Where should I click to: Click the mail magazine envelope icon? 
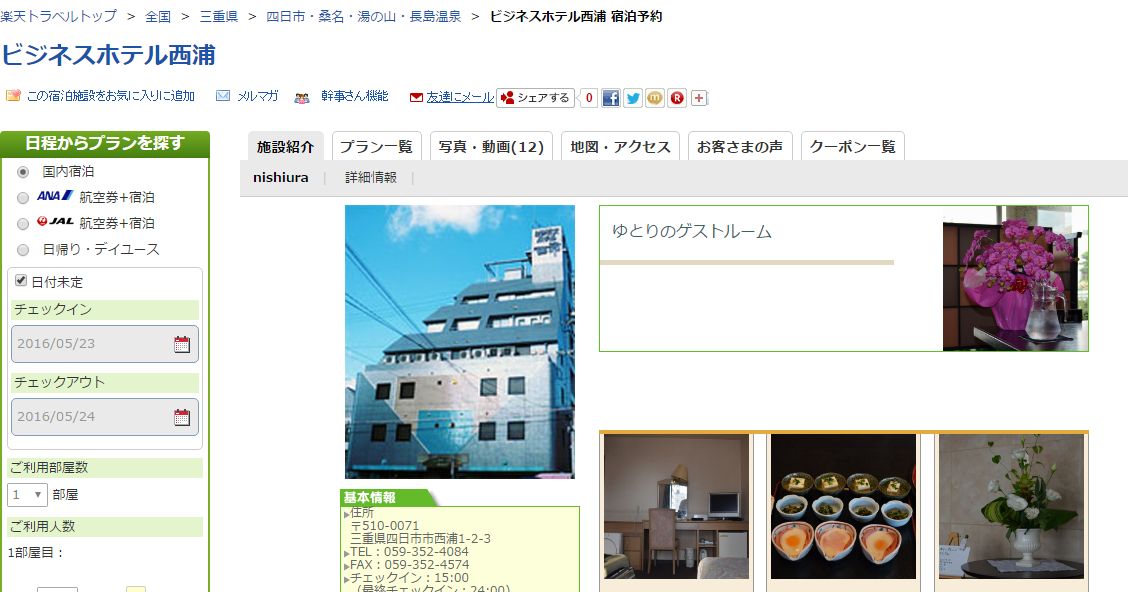[x=224, y=96]
